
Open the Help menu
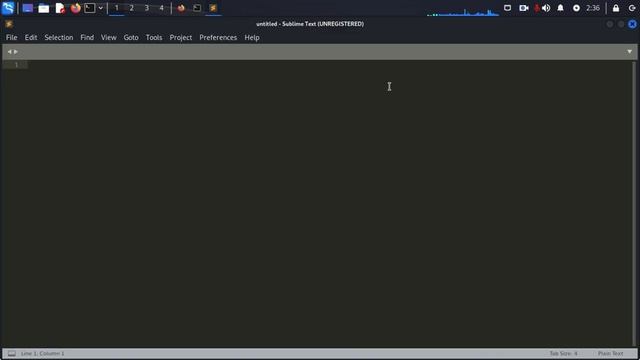point(252,38)
